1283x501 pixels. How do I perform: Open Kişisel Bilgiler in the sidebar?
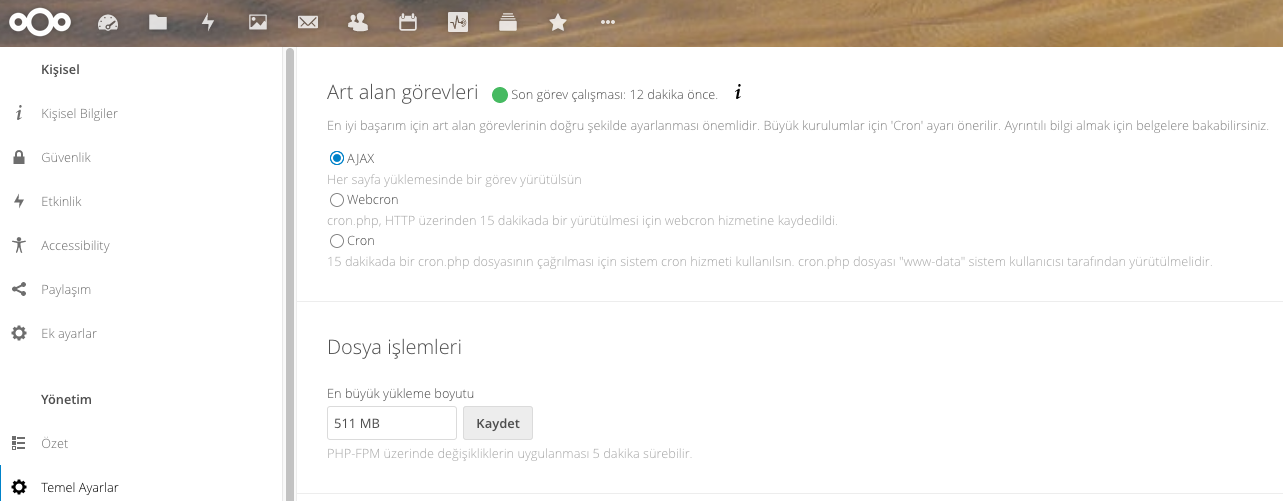(79, 113)
